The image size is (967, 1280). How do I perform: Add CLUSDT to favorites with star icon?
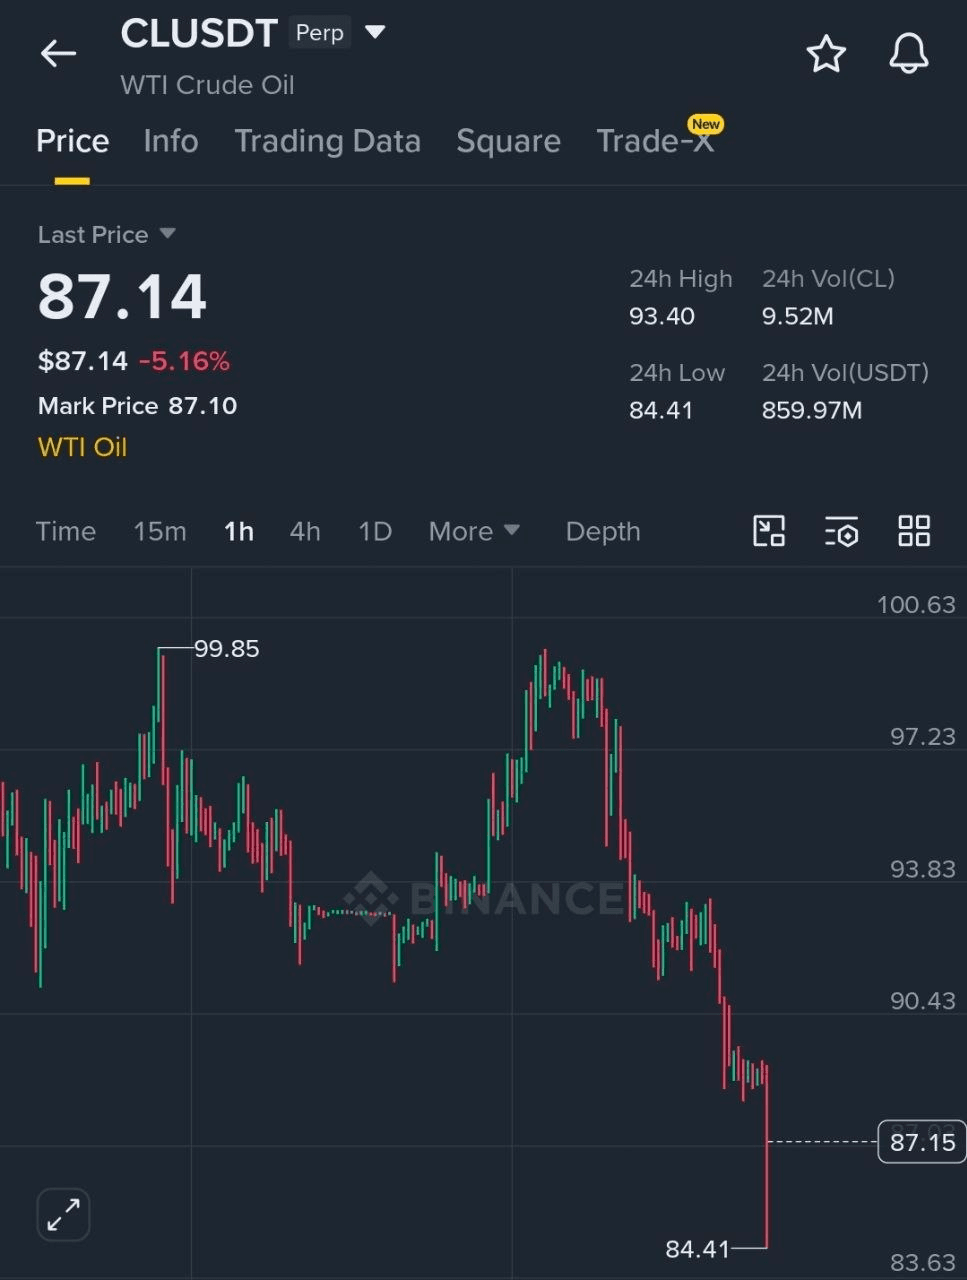click(826, 54)
